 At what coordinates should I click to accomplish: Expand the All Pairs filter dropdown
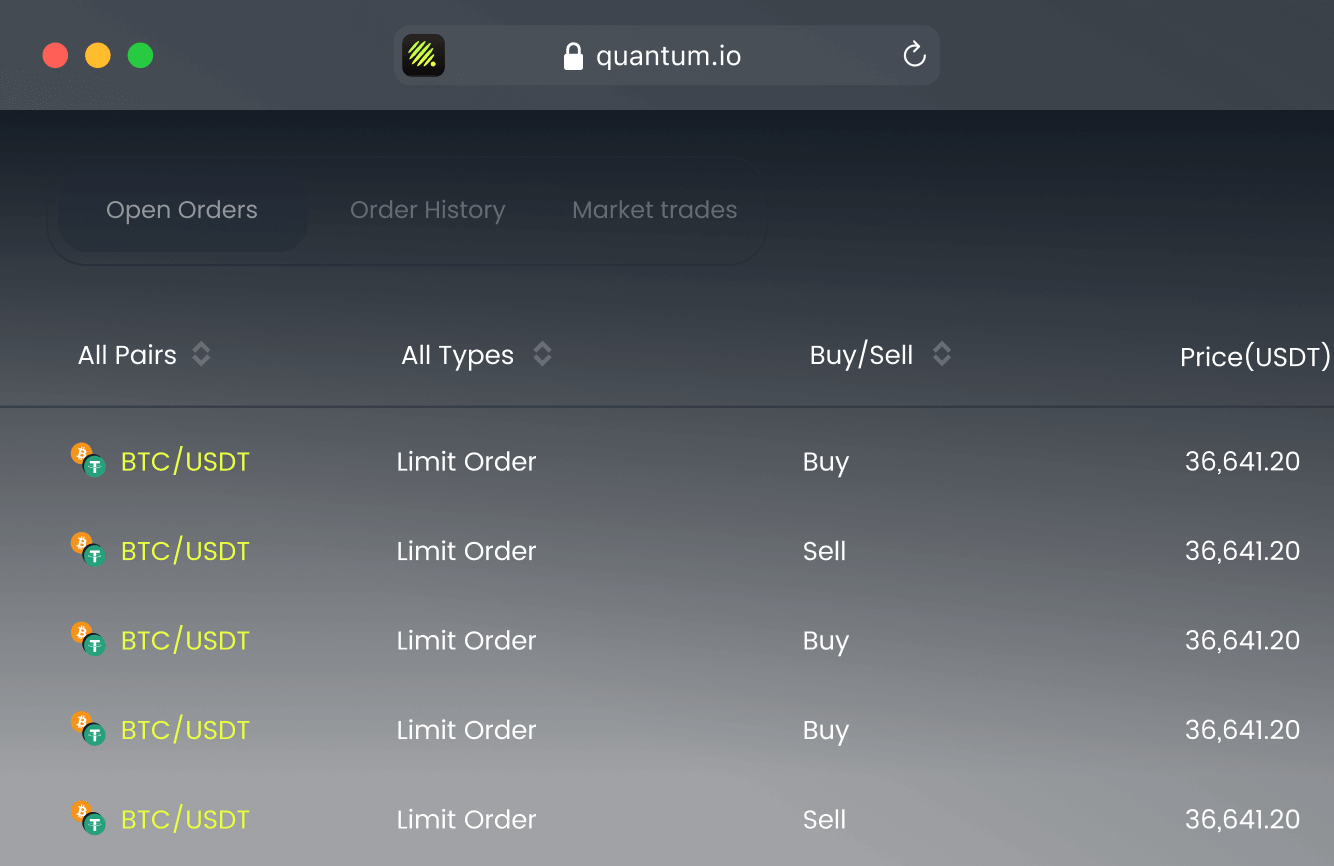pos(145,355)
